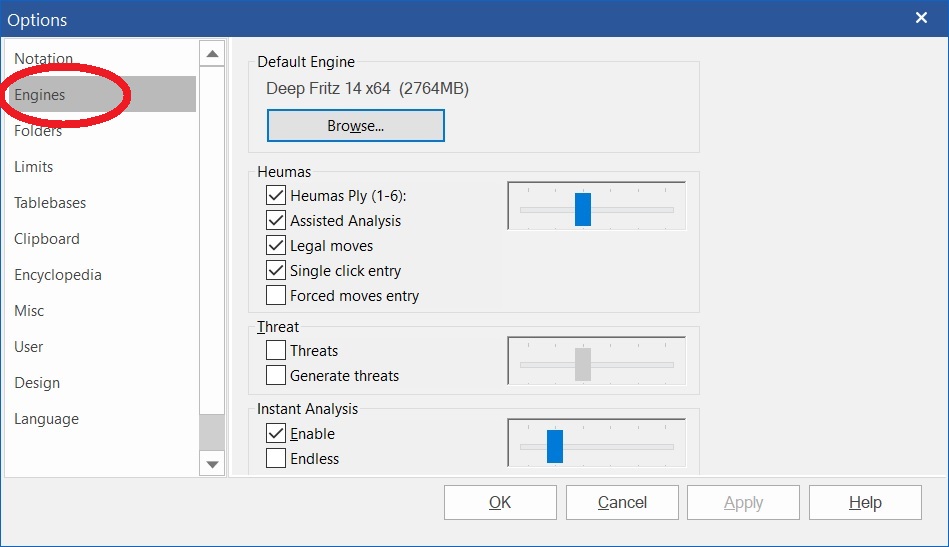
Task: Go to the Design category
Action: coord(37,383)
